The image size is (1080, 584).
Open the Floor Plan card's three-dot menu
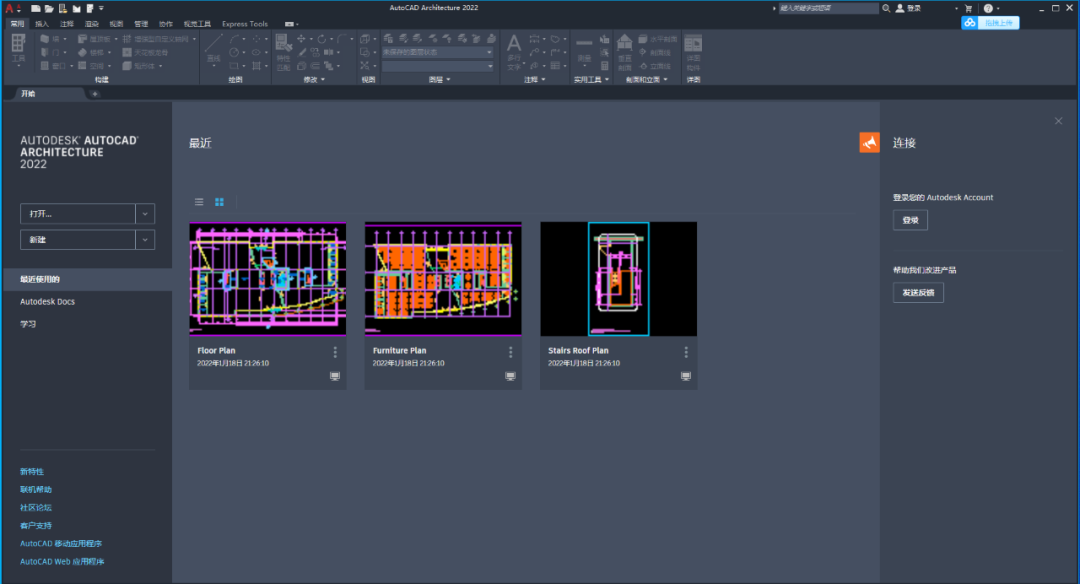point(335,352)
